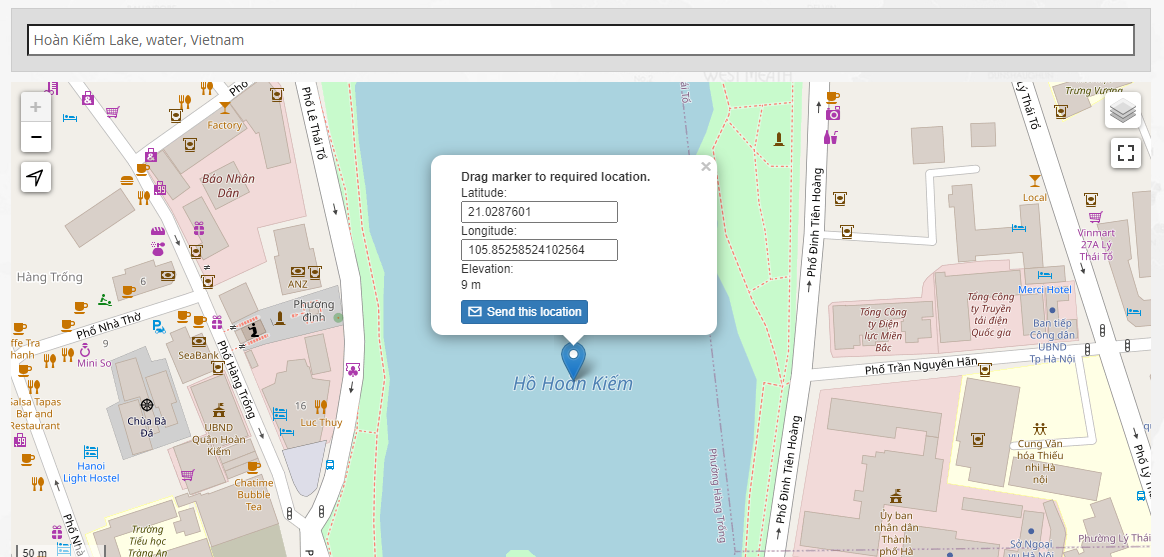Image resolution: width=1164 pixels, height=557 pixels.
Task: Click the Vinmart shopping cart icon
Action: 1095,217
